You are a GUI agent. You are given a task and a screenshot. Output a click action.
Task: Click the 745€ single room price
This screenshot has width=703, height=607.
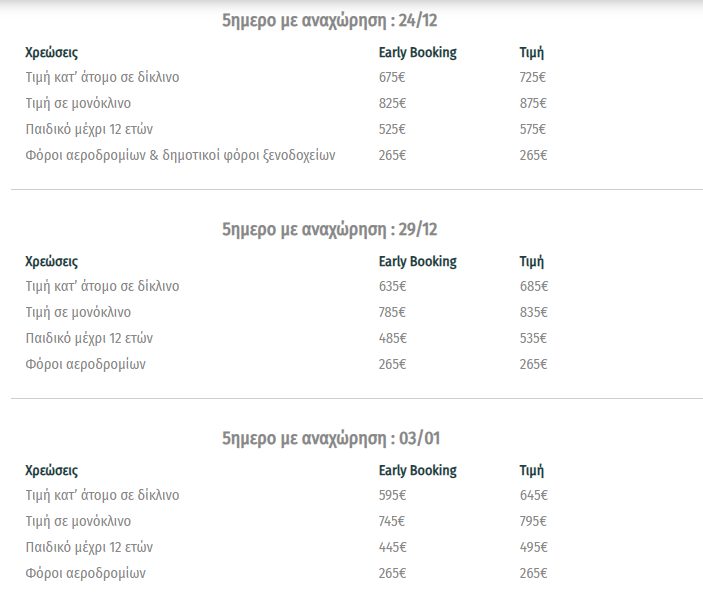pos(393,521)
